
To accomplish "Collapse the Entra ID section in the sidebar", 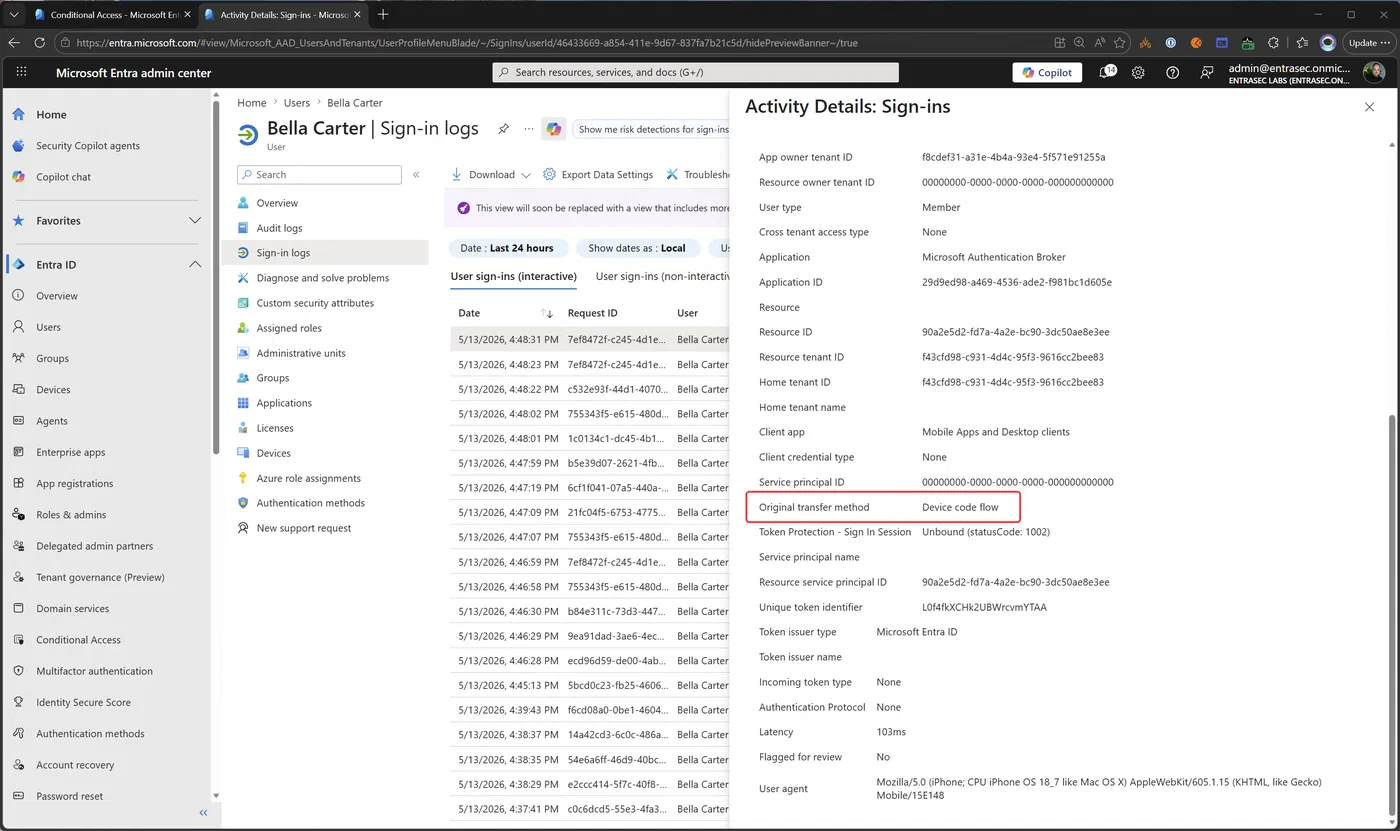I will pyautogui.click(x=195, y=265).
